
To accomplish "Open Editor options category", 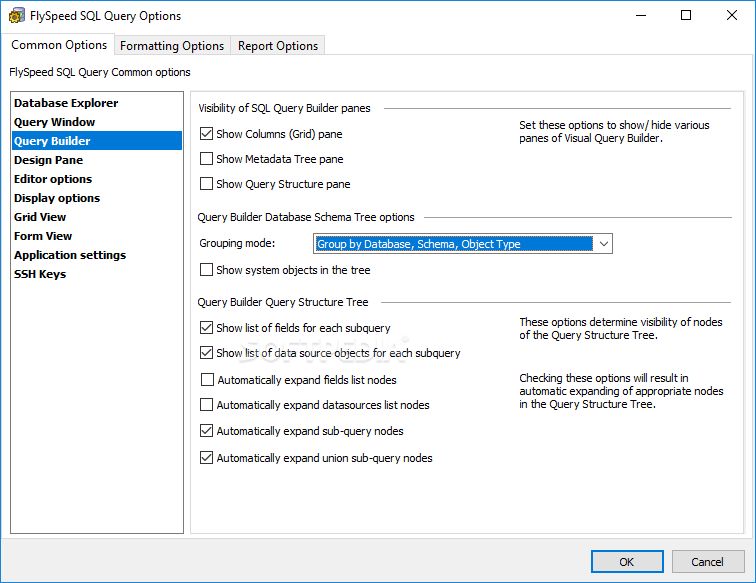I will coord(96,179).
